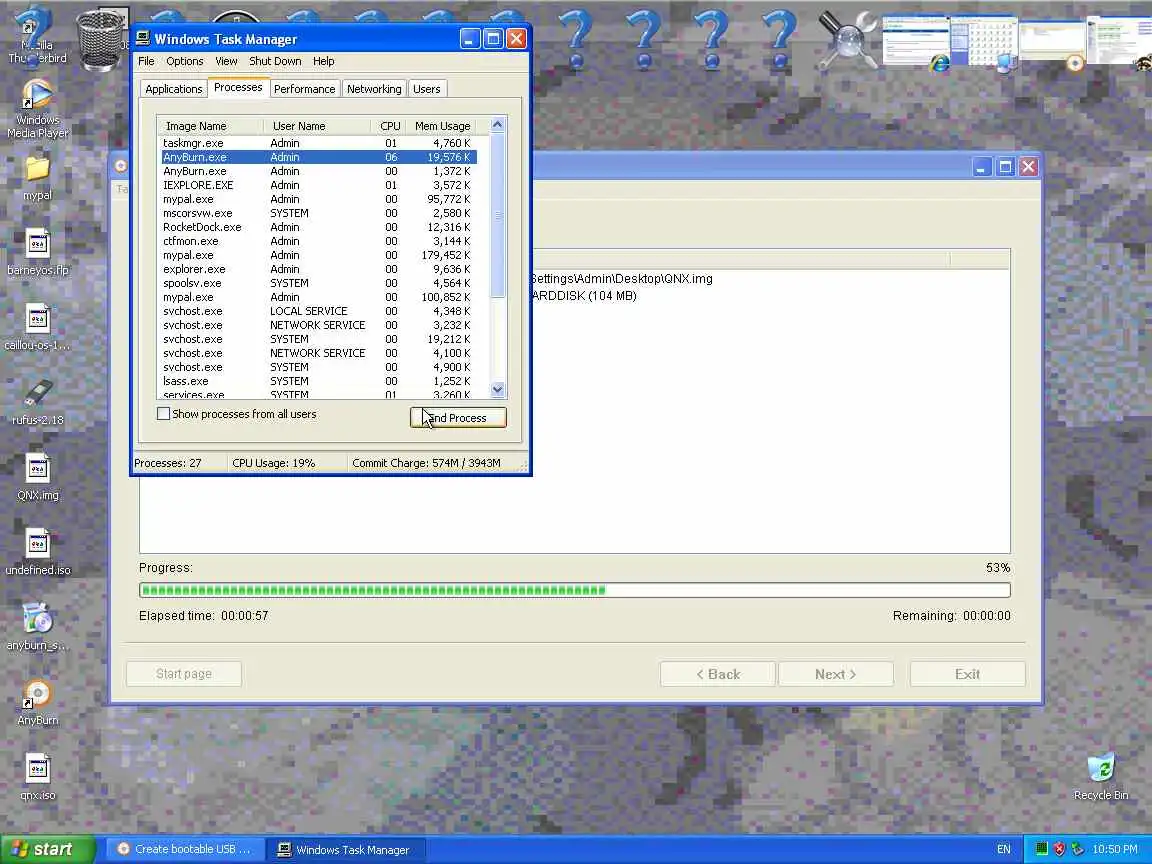Click the AnyBurn green progress bar

tap(575, 590)
